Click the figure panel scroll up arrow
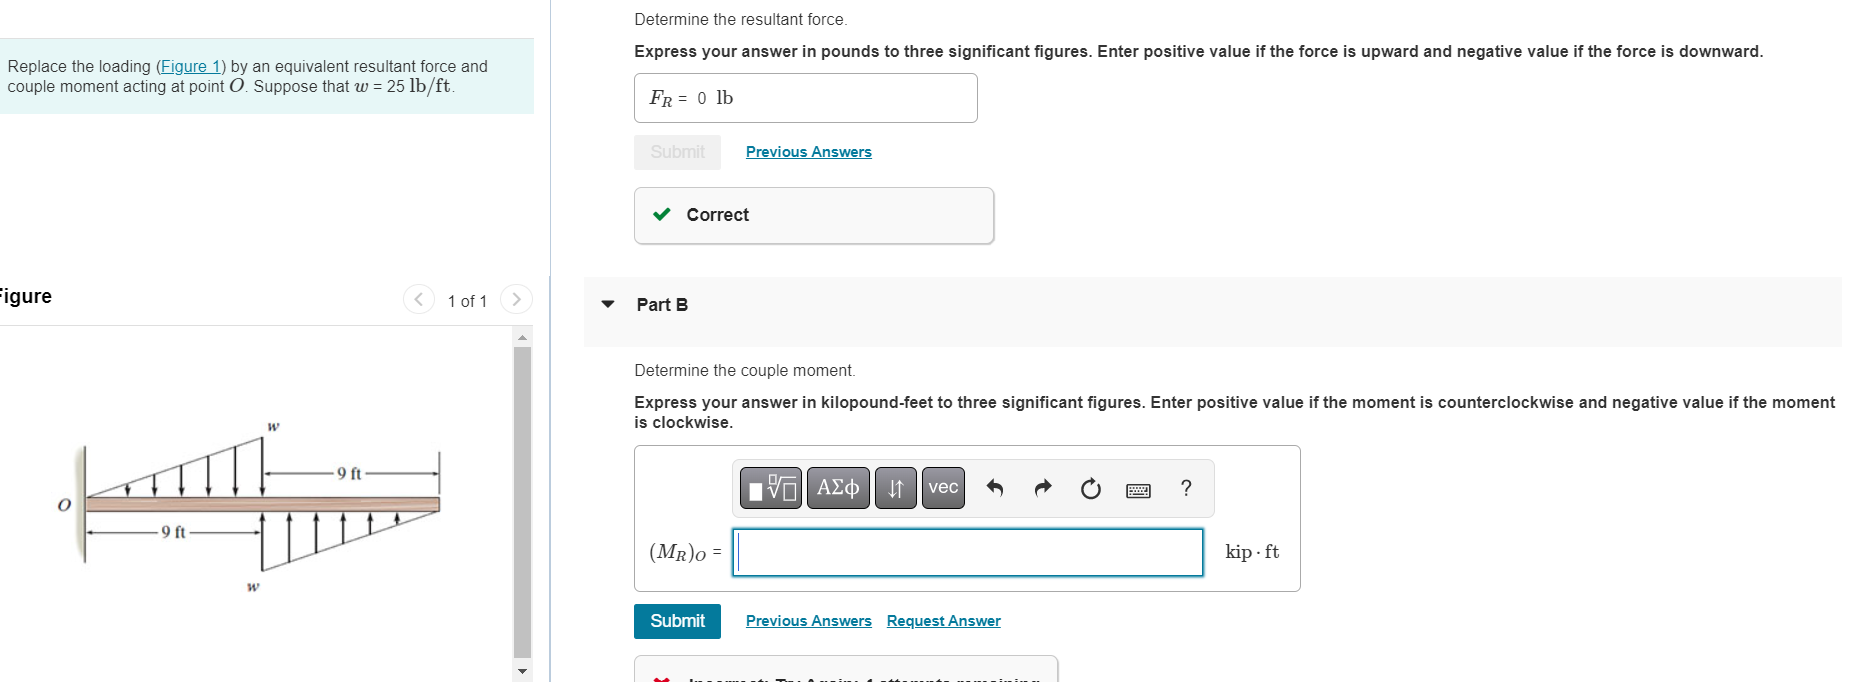 pos(522,338)
